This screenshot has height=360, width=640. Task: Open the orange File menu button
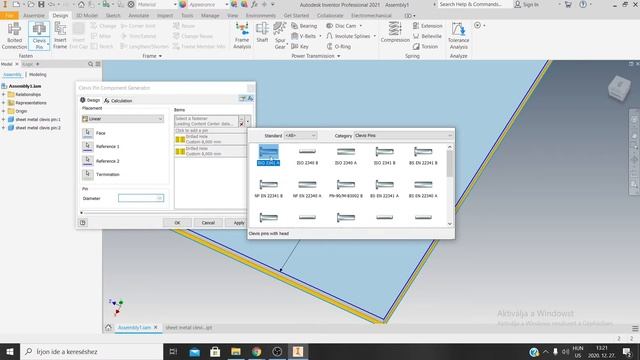tap(9, 16)
